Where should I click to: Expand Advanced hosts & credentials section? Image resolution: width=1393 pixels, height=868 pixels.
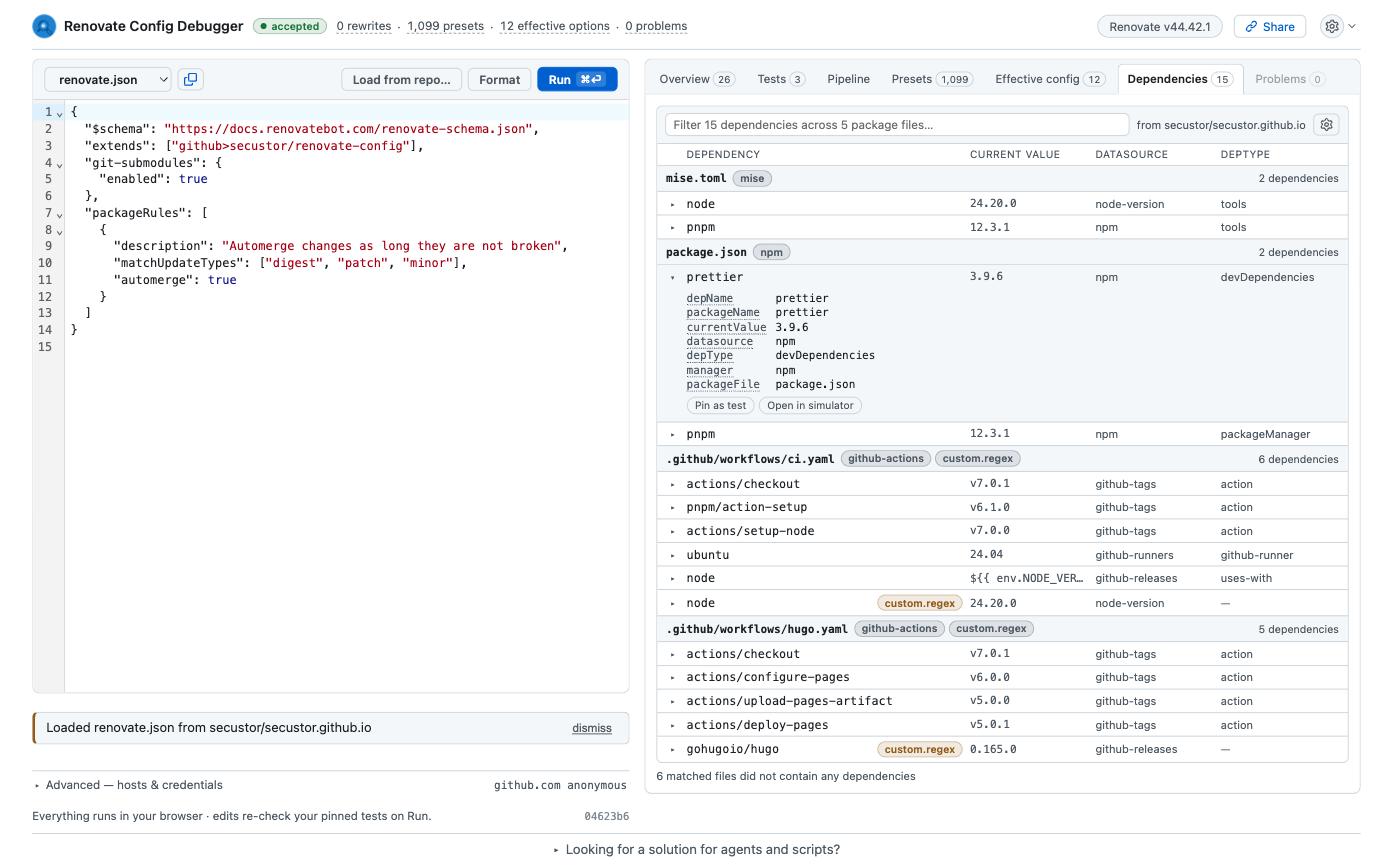pyautogui.click(x=128, y=785)
